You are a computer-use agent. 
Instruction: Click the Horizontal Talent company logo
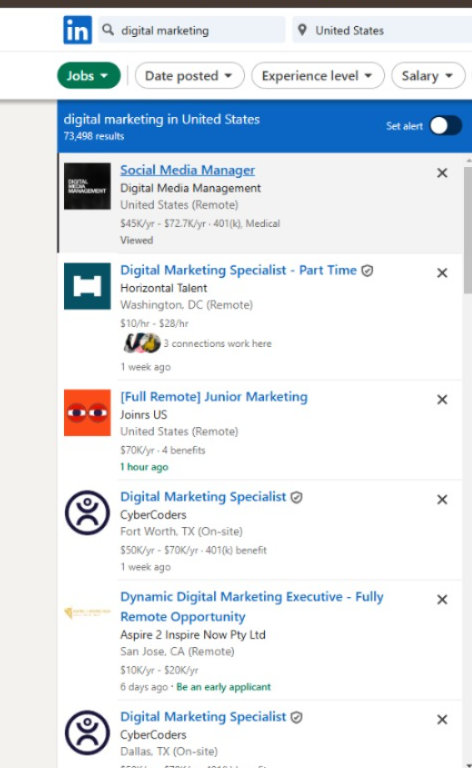87,286
